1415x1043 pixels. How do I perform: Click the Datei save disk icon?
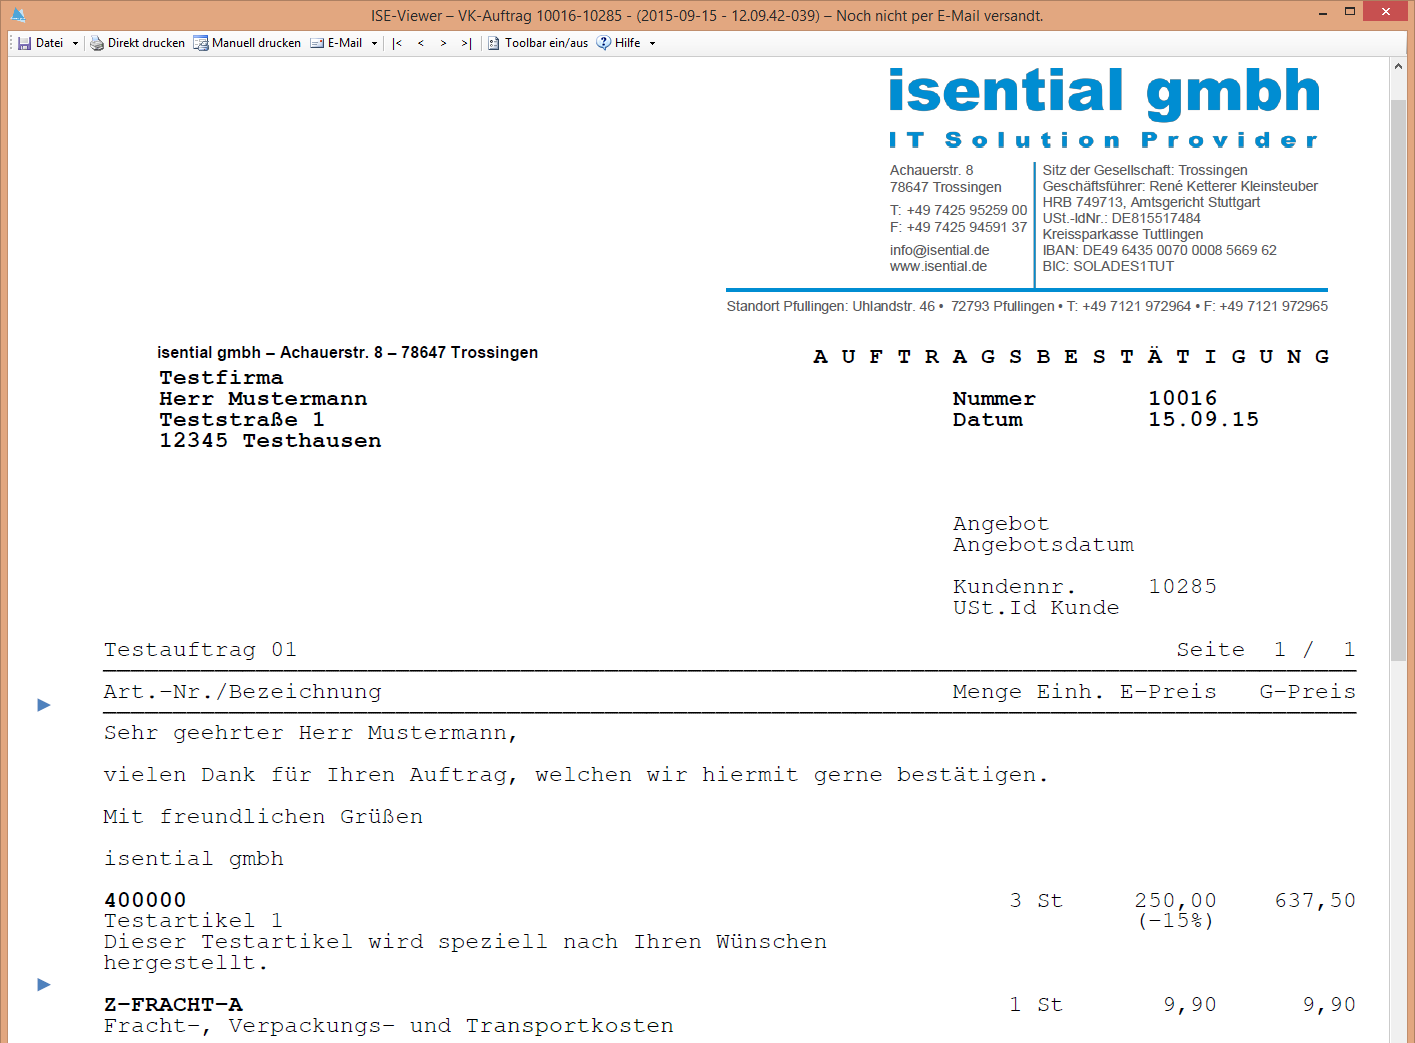pyautogui.click(x=24, y=43)
